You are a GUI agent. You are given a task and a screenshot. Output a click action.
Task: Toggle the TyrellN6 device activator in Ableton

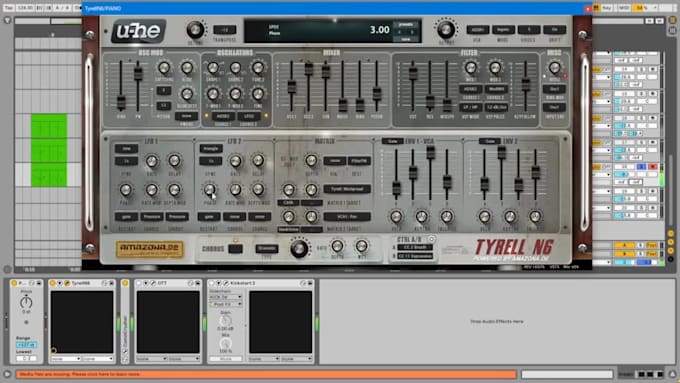point(53,283)
